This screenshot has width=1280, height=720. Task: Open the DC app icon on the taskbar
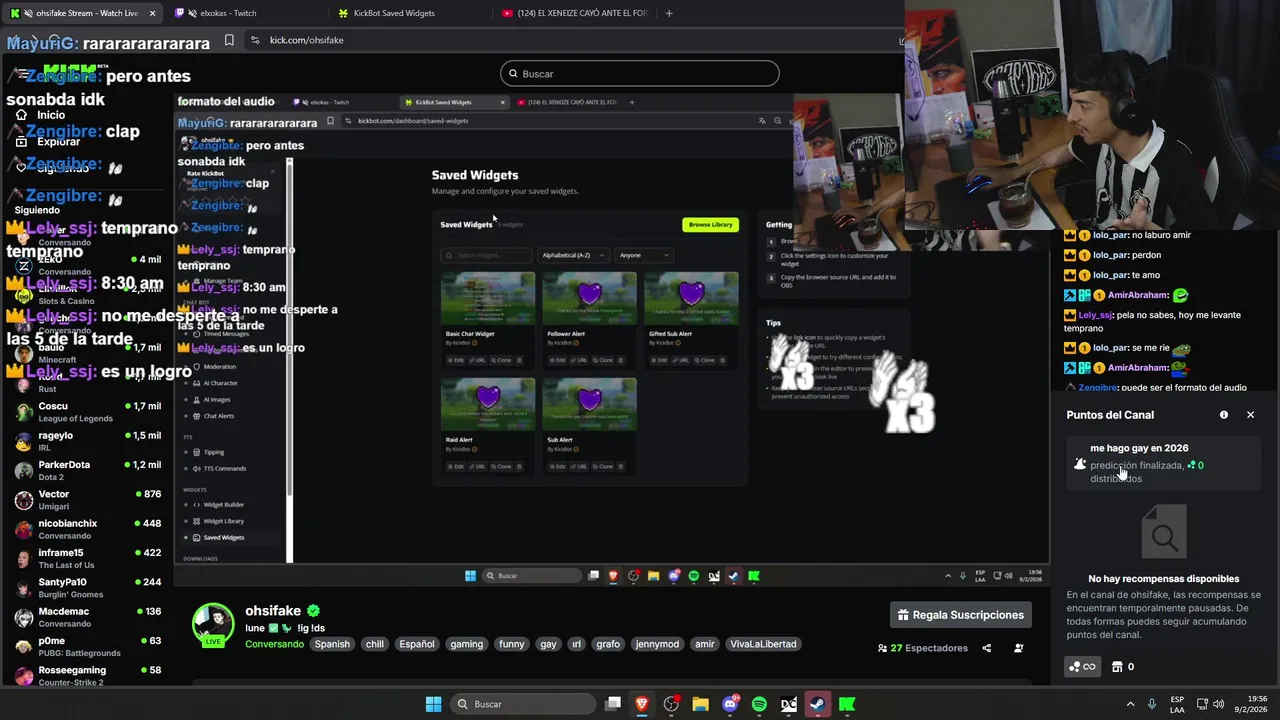788,704
